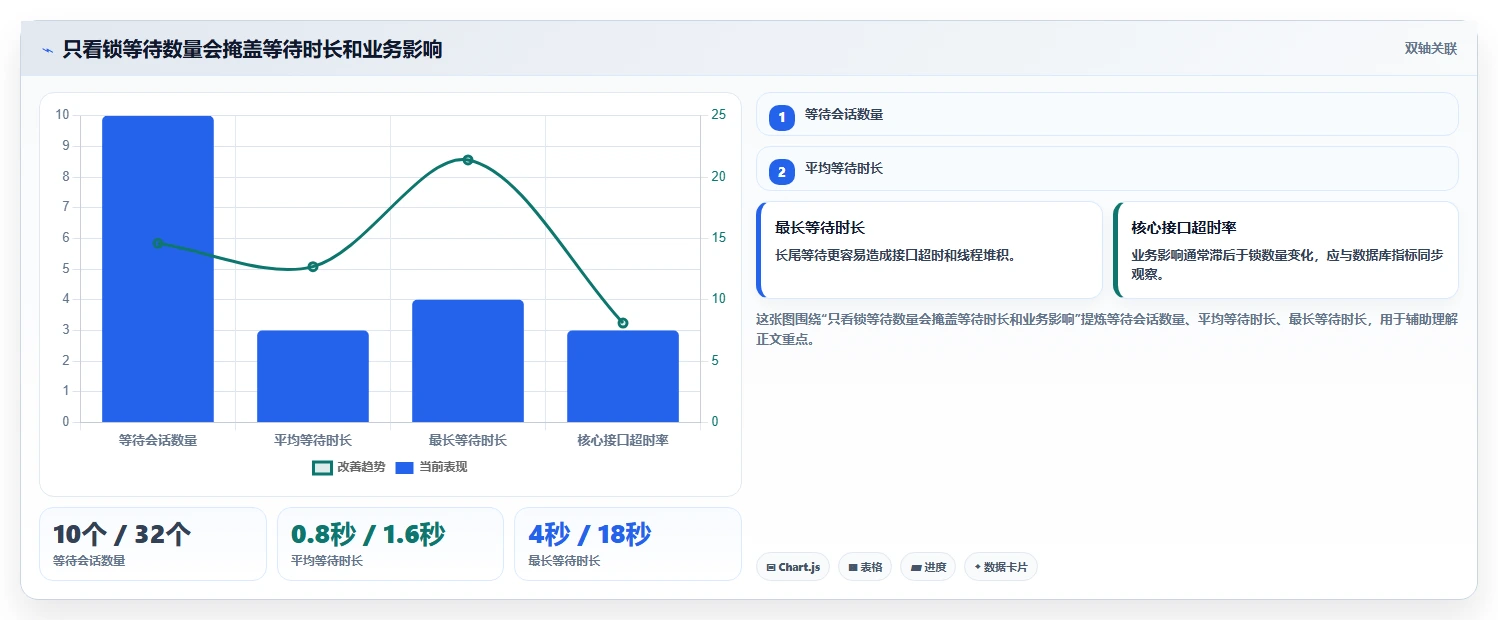Click the 10个 / 32个 stat value
The width and height of the screenshot is (1498, 620).
tap(122, 535)
